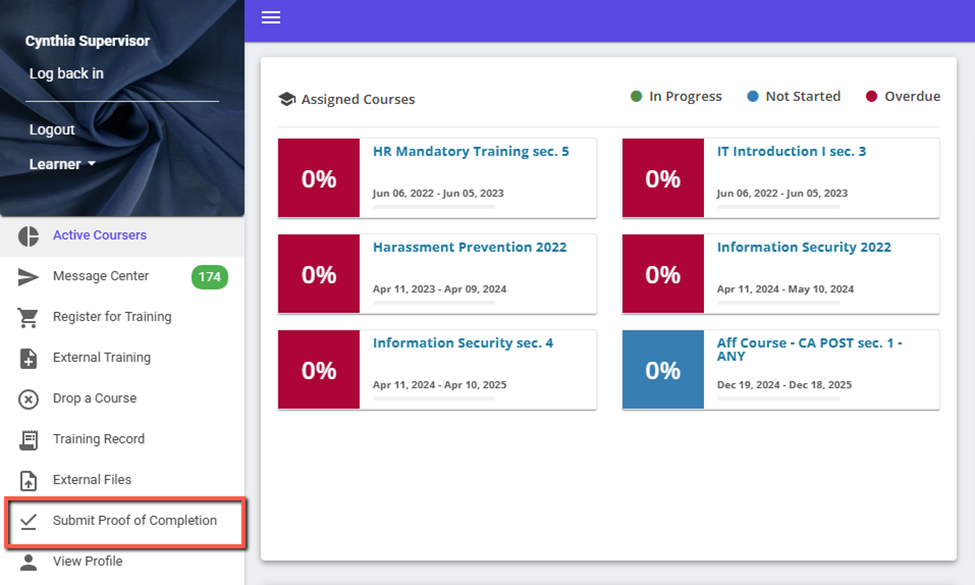Expand the Learner role dropdown
This screenshot has height=585, width=975.
point(62,164)
